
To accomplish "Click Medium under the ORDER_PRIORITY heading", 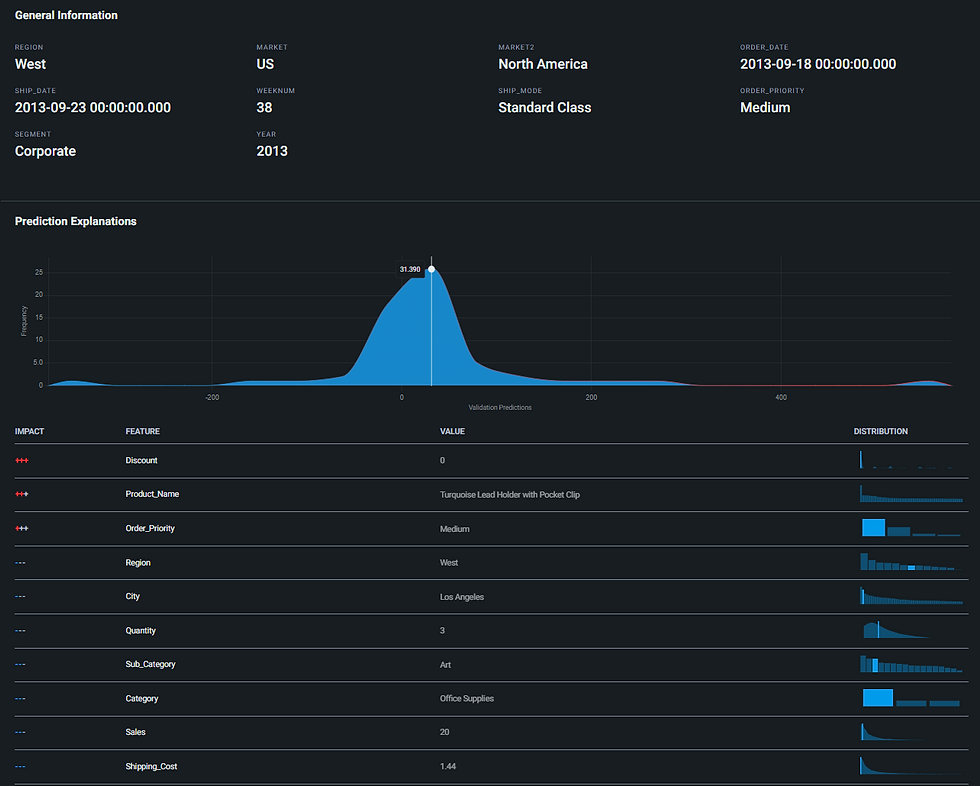I will pos(765,108).
